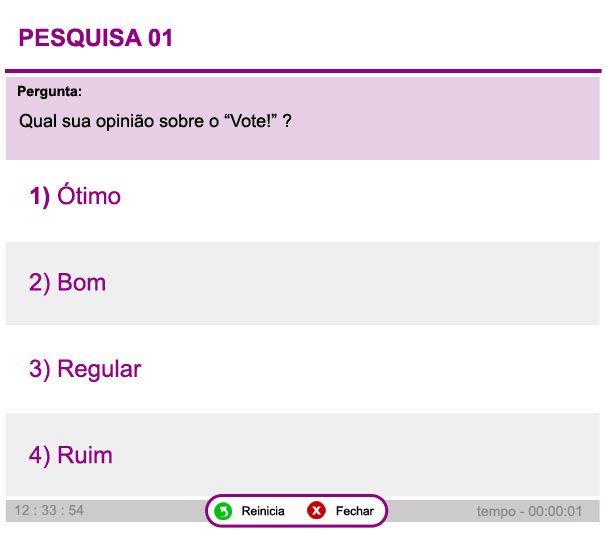The image size is (605, 533).
Task: Click the purple line under the title
Action: tap(302, 71)
